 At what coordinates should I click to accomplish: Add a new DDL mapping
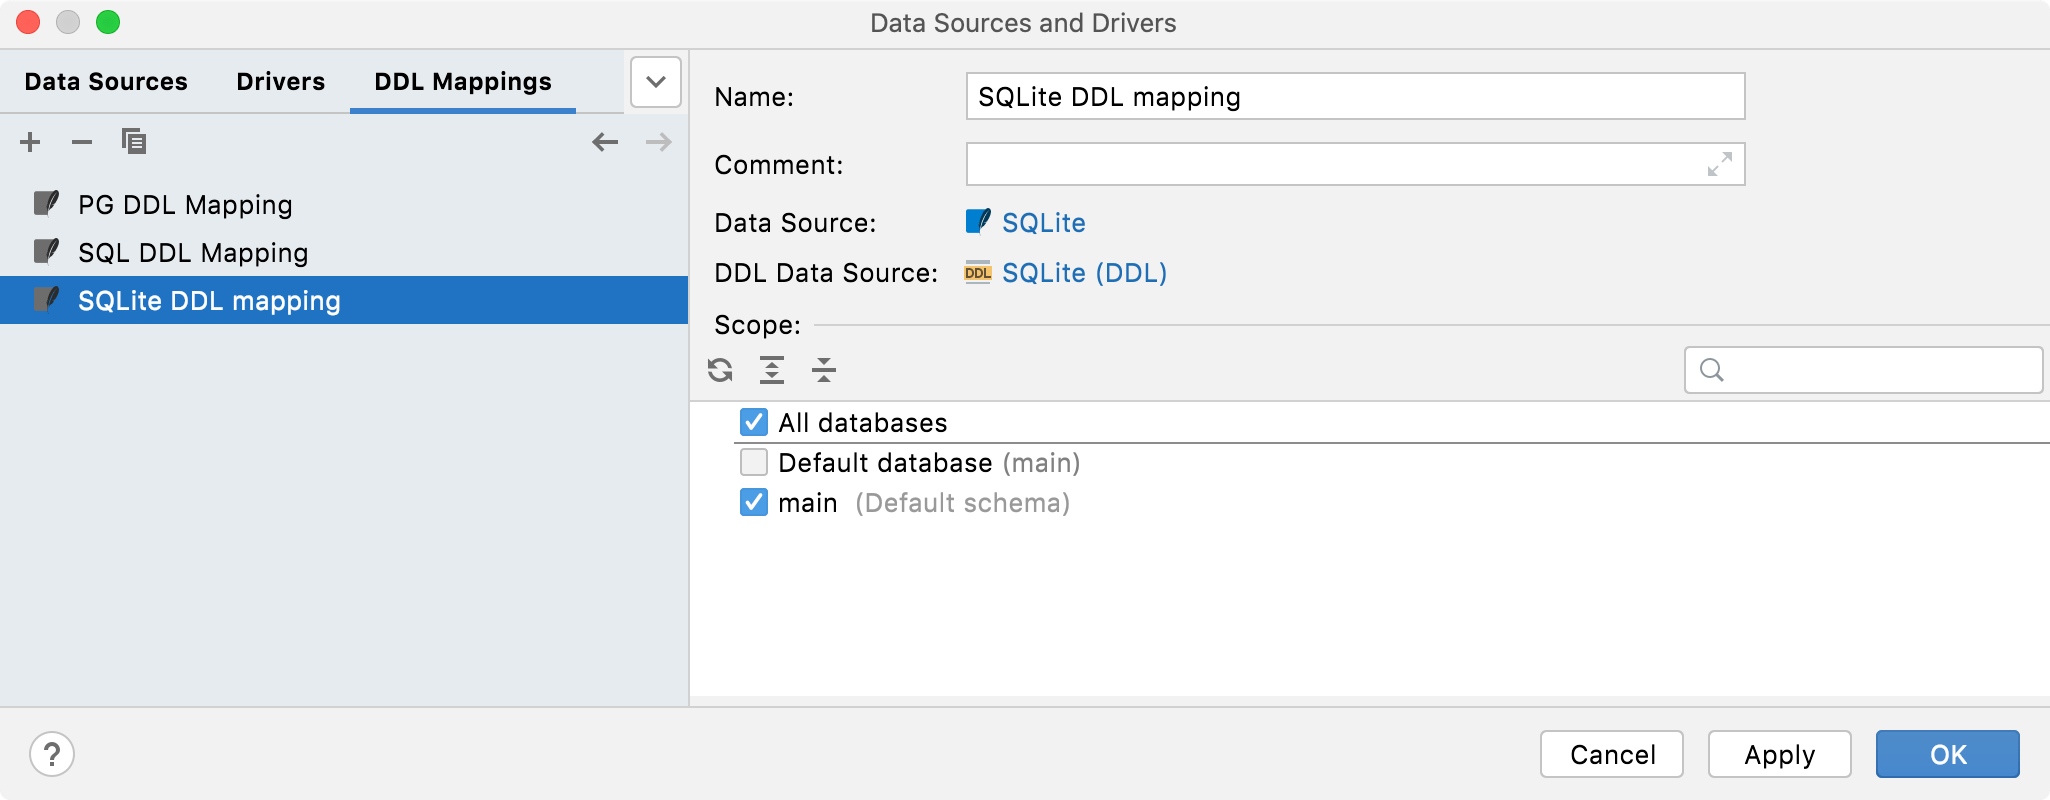coord(30,142)
